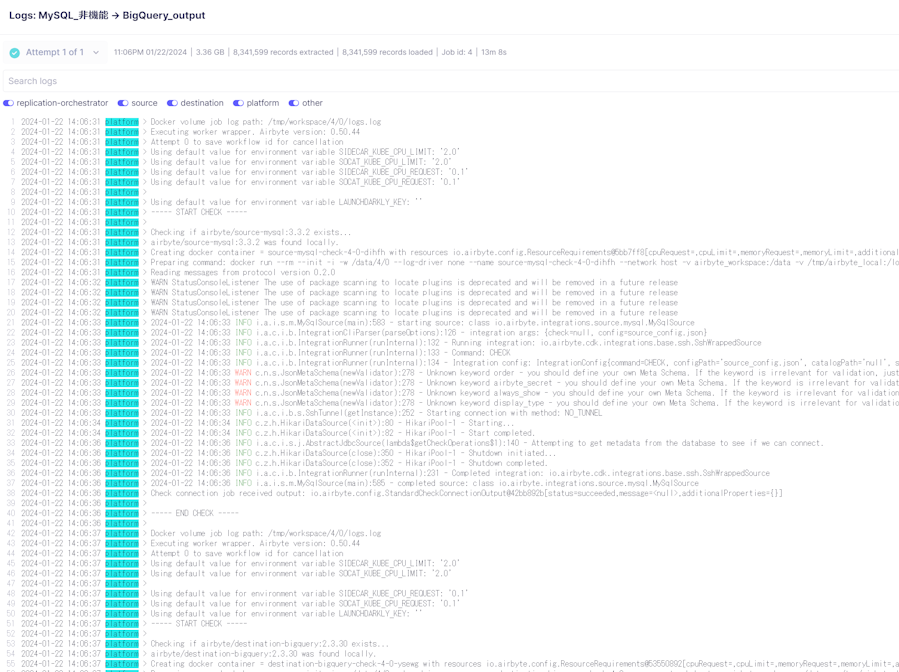Screen dimensions: 899x672
Task: Toggle the other log filter
Action: pos(294,103)
